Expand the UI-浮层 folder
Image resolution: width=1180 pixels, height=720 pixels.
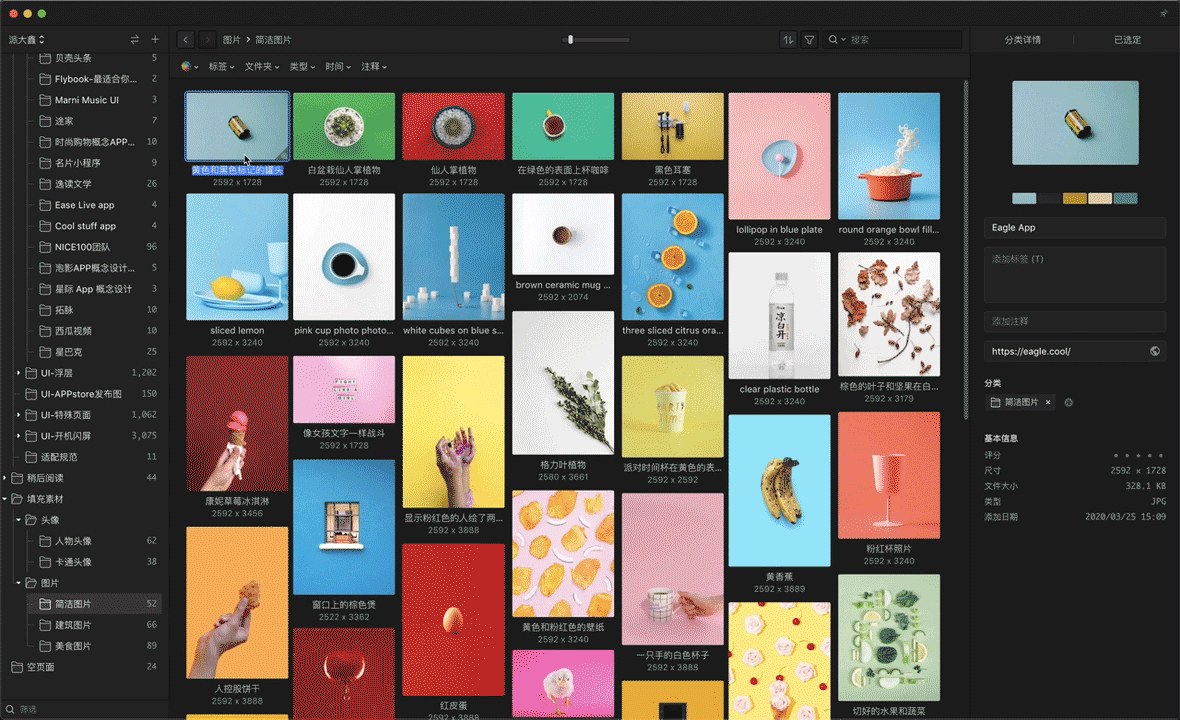[x=18, y=372]
